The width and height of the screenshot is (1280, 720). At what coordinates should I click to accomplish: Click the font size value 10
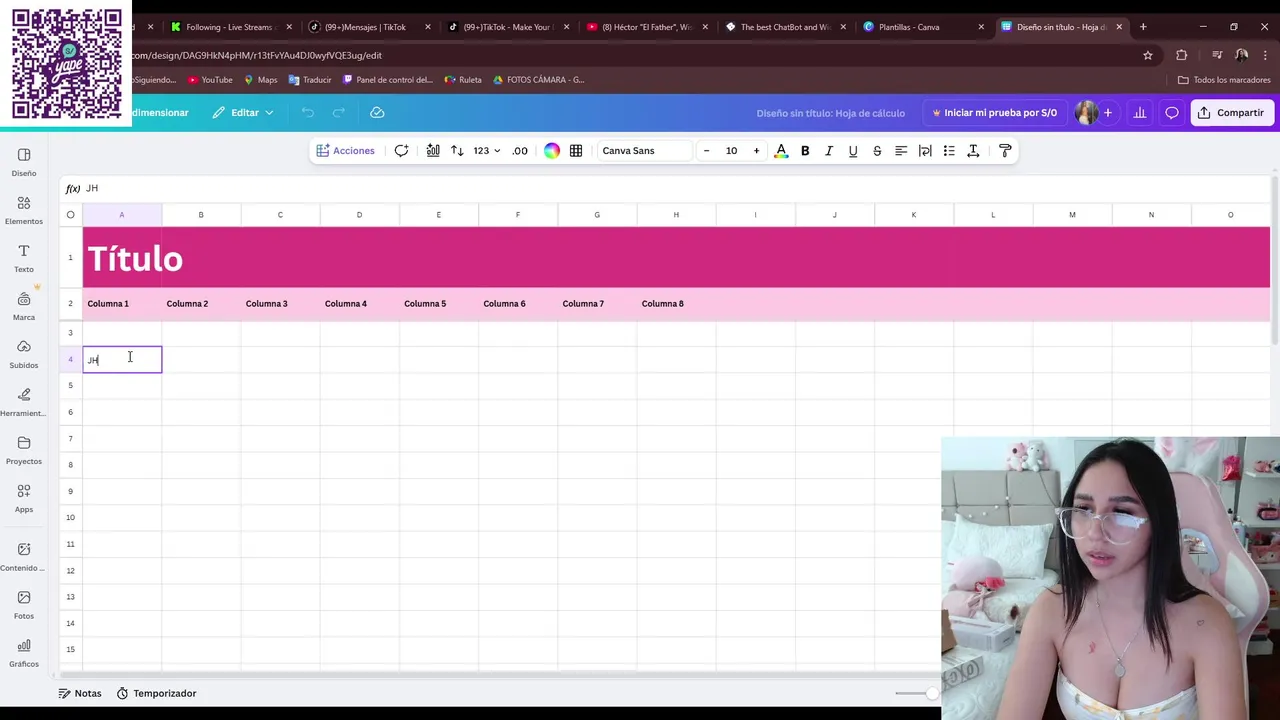click(x=731, y=151)
